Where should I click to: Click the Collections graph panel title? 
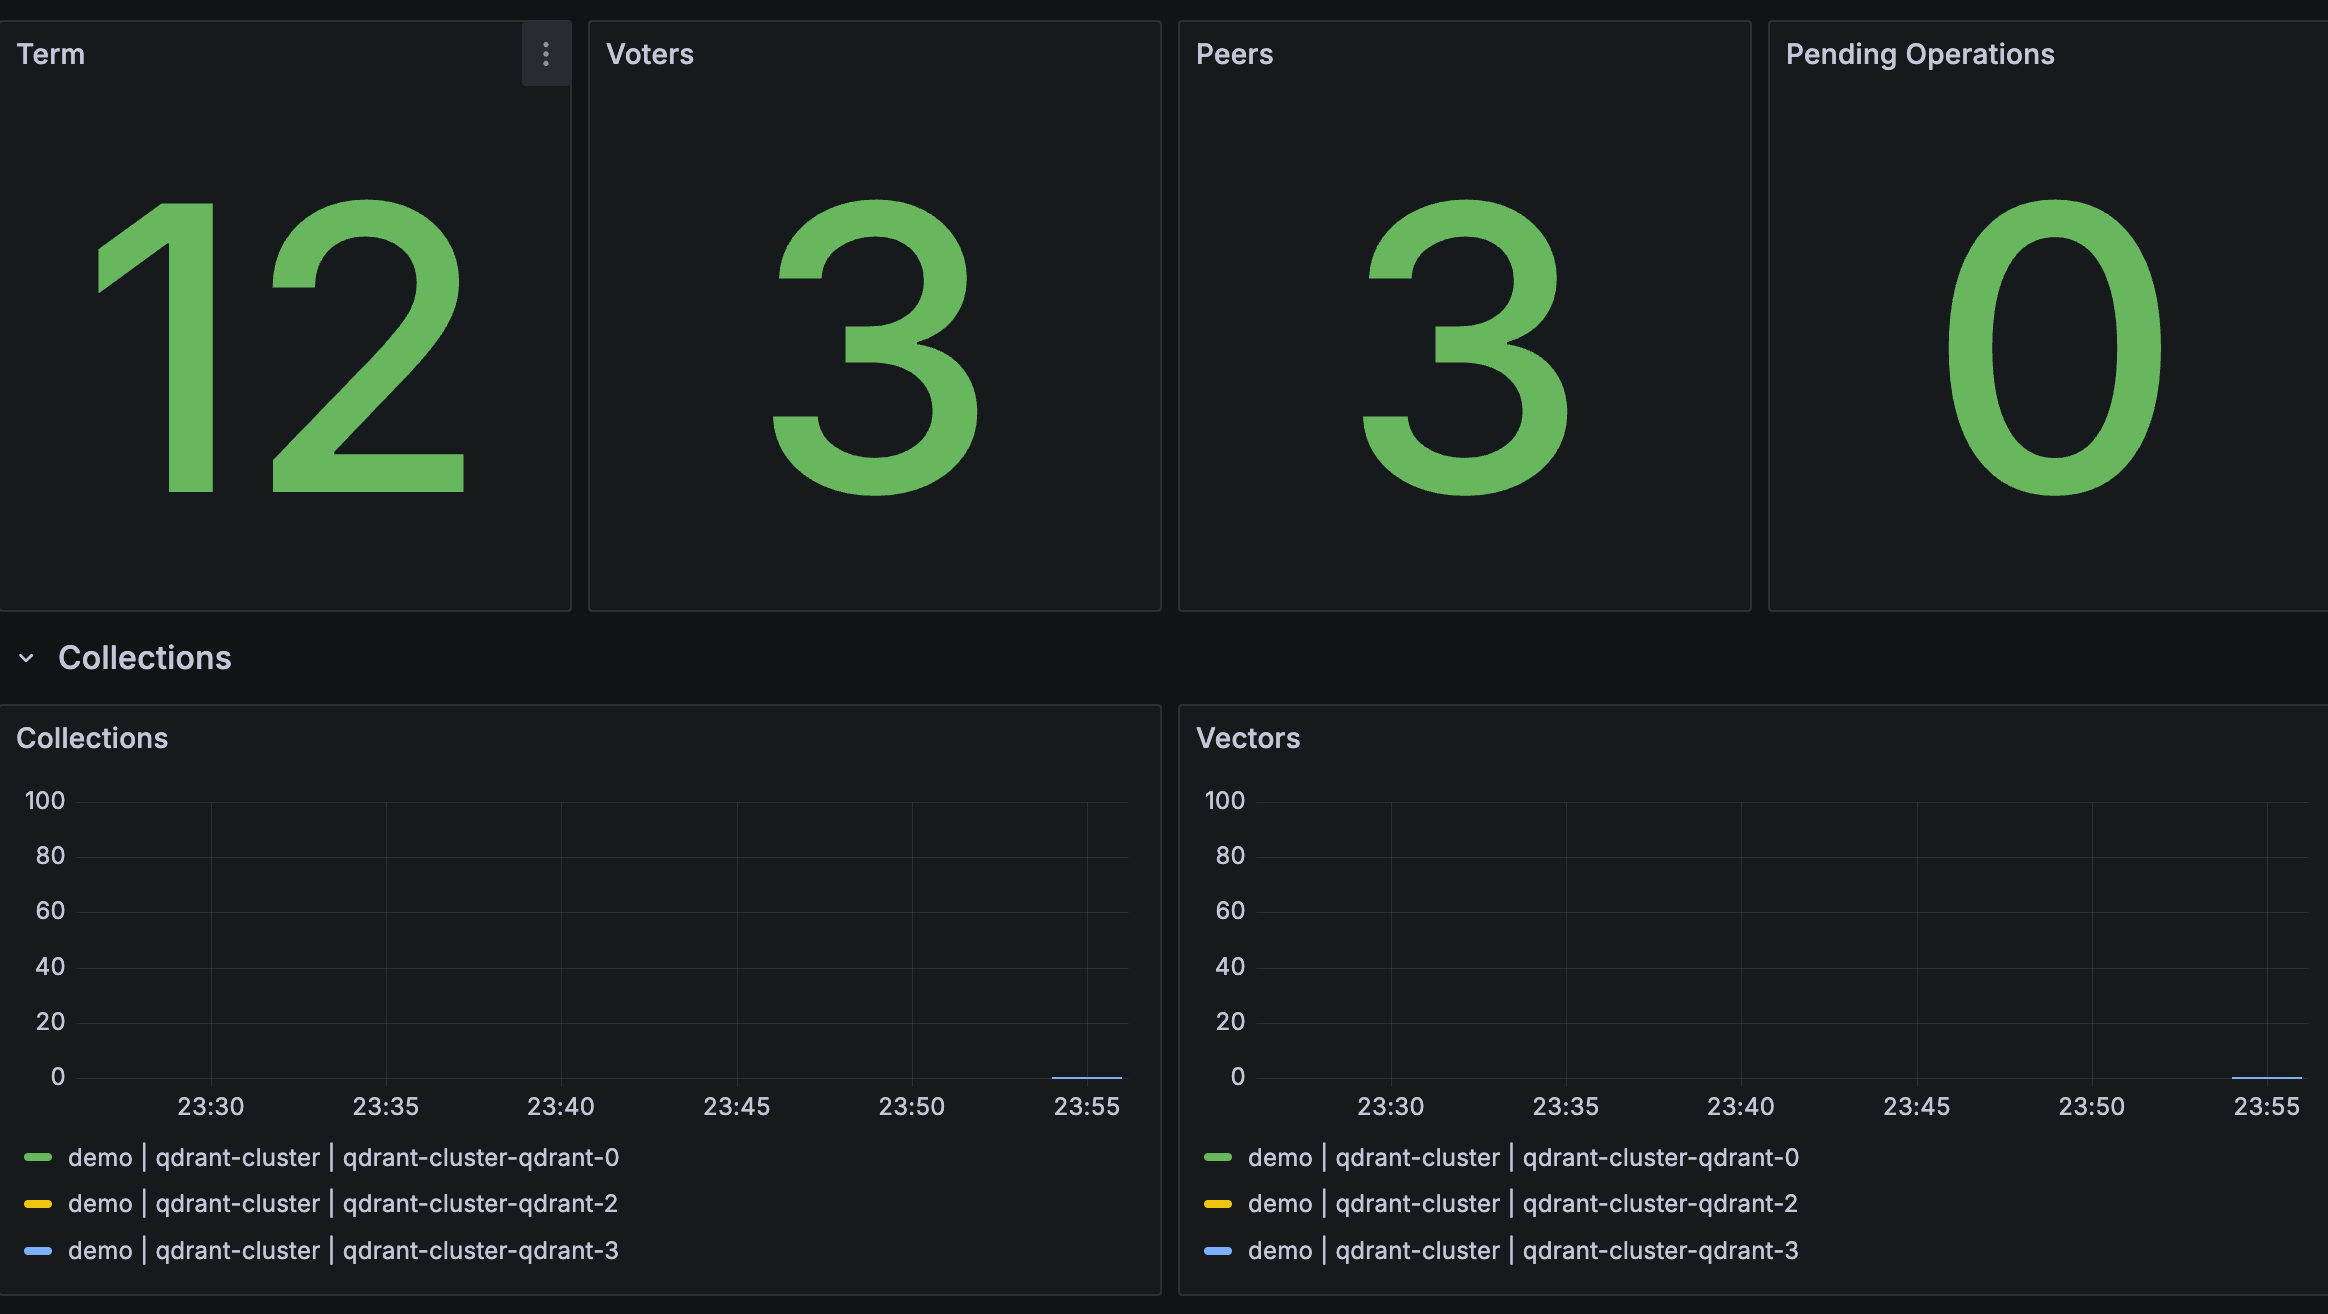pos(92,738)
